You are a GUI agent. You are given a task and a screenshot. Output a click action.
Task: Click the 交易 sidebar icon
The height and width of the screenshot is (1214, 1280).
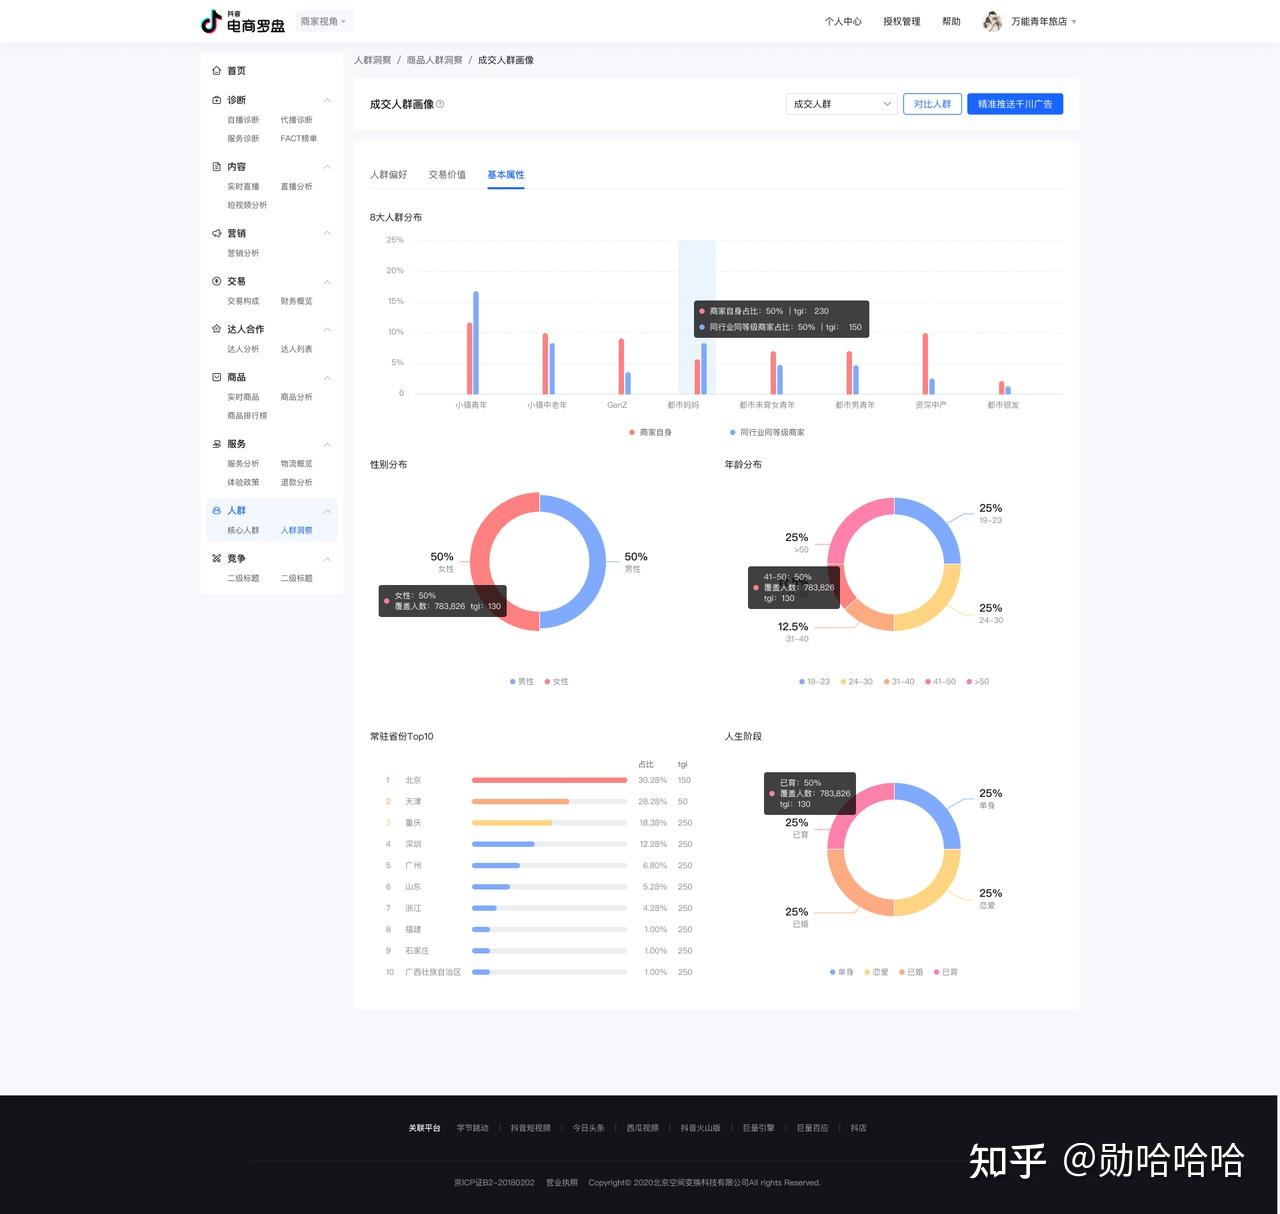click(x=217, y=281)
